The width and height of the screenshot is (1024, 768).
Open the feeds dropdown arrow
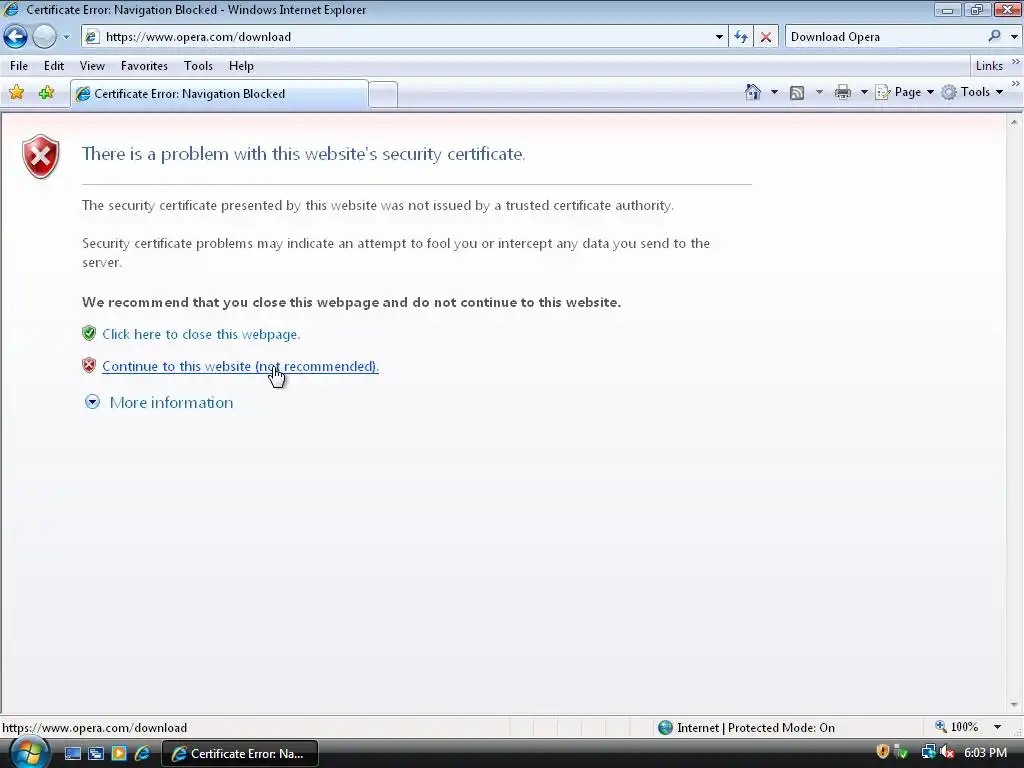point(819,92)
